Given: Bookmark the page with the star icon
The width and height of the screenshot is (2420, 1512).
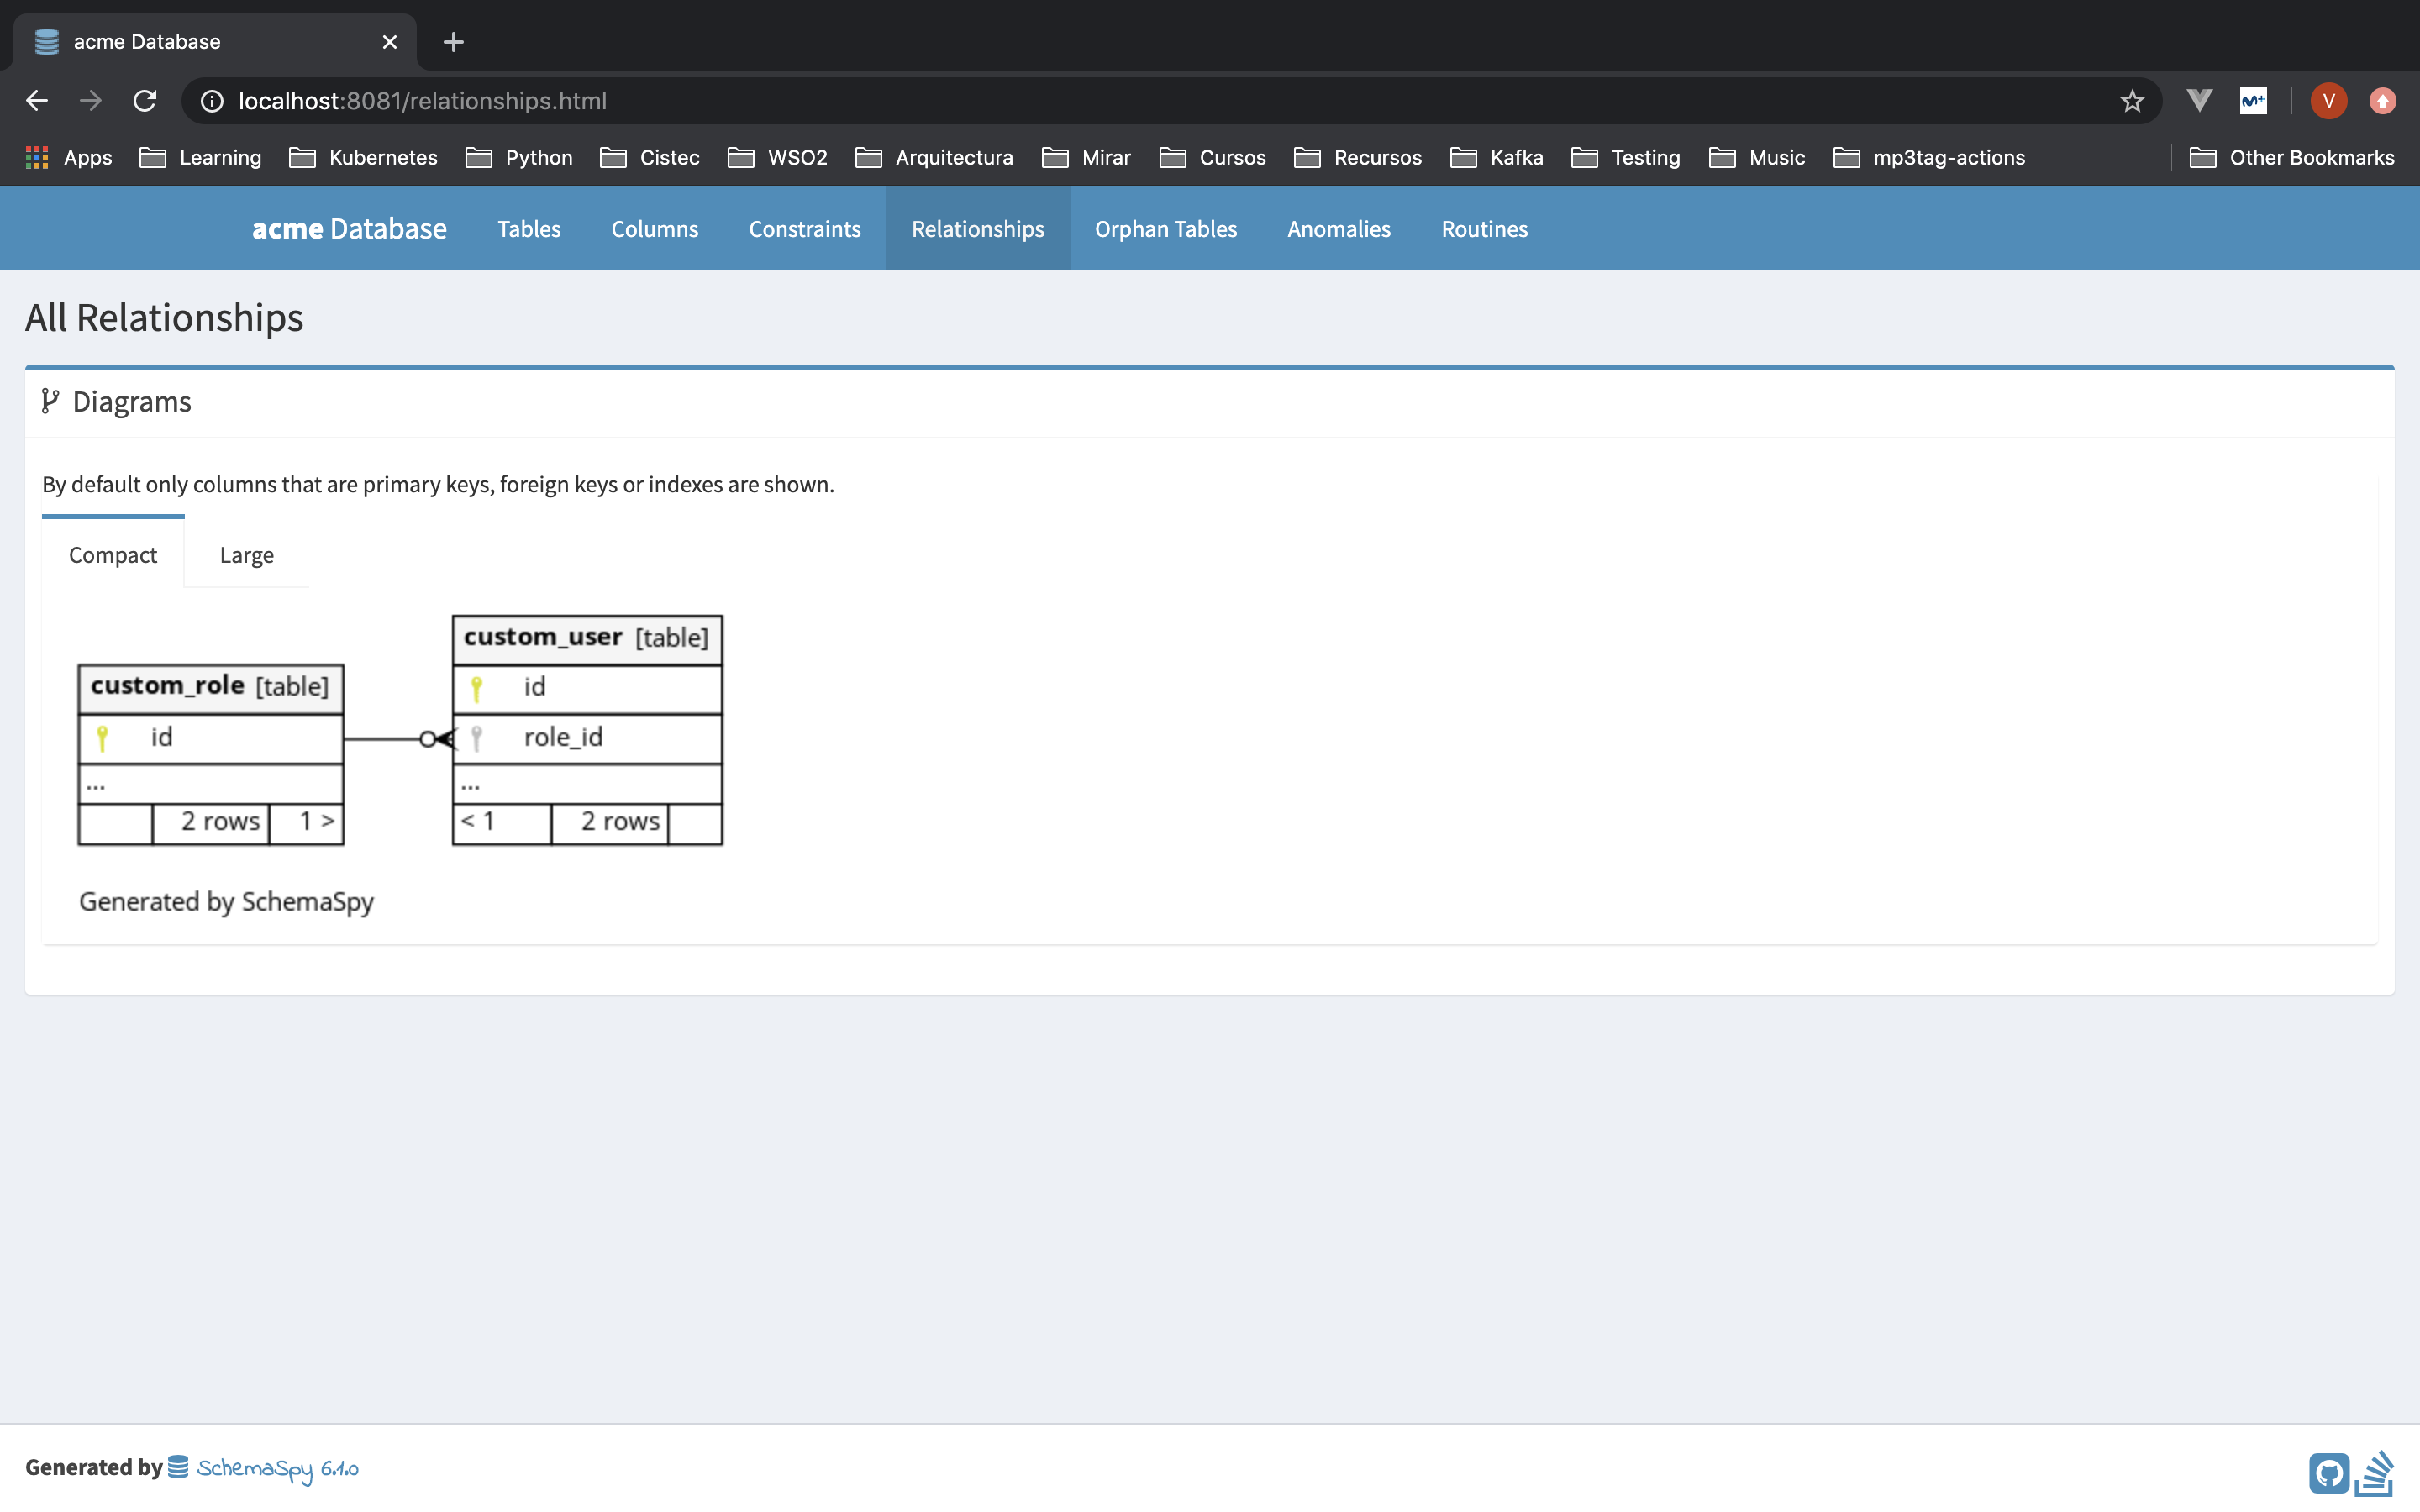Looking at the screenshot, I should coord(2132,101).
